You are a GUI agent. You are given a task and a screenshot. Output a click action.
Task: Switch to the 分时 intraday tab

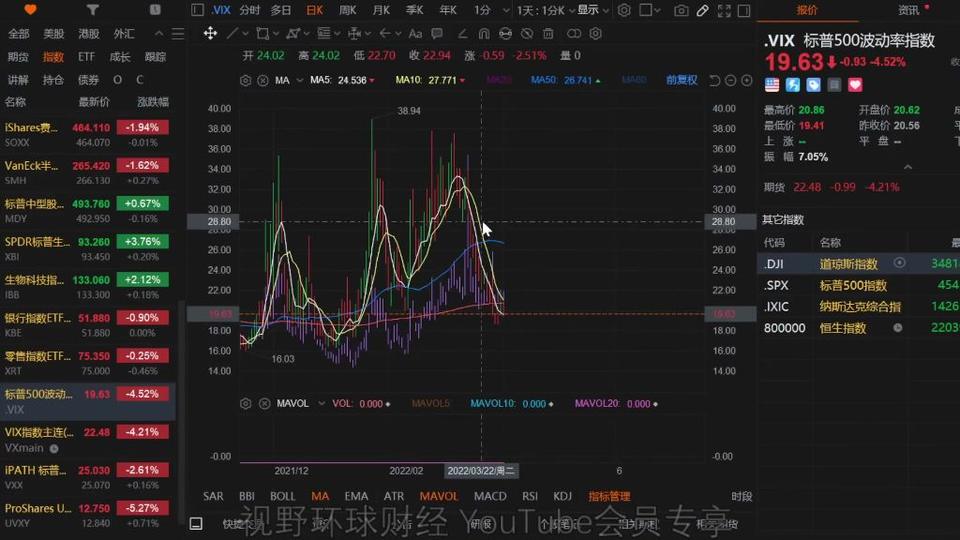(x=250, y=10)
